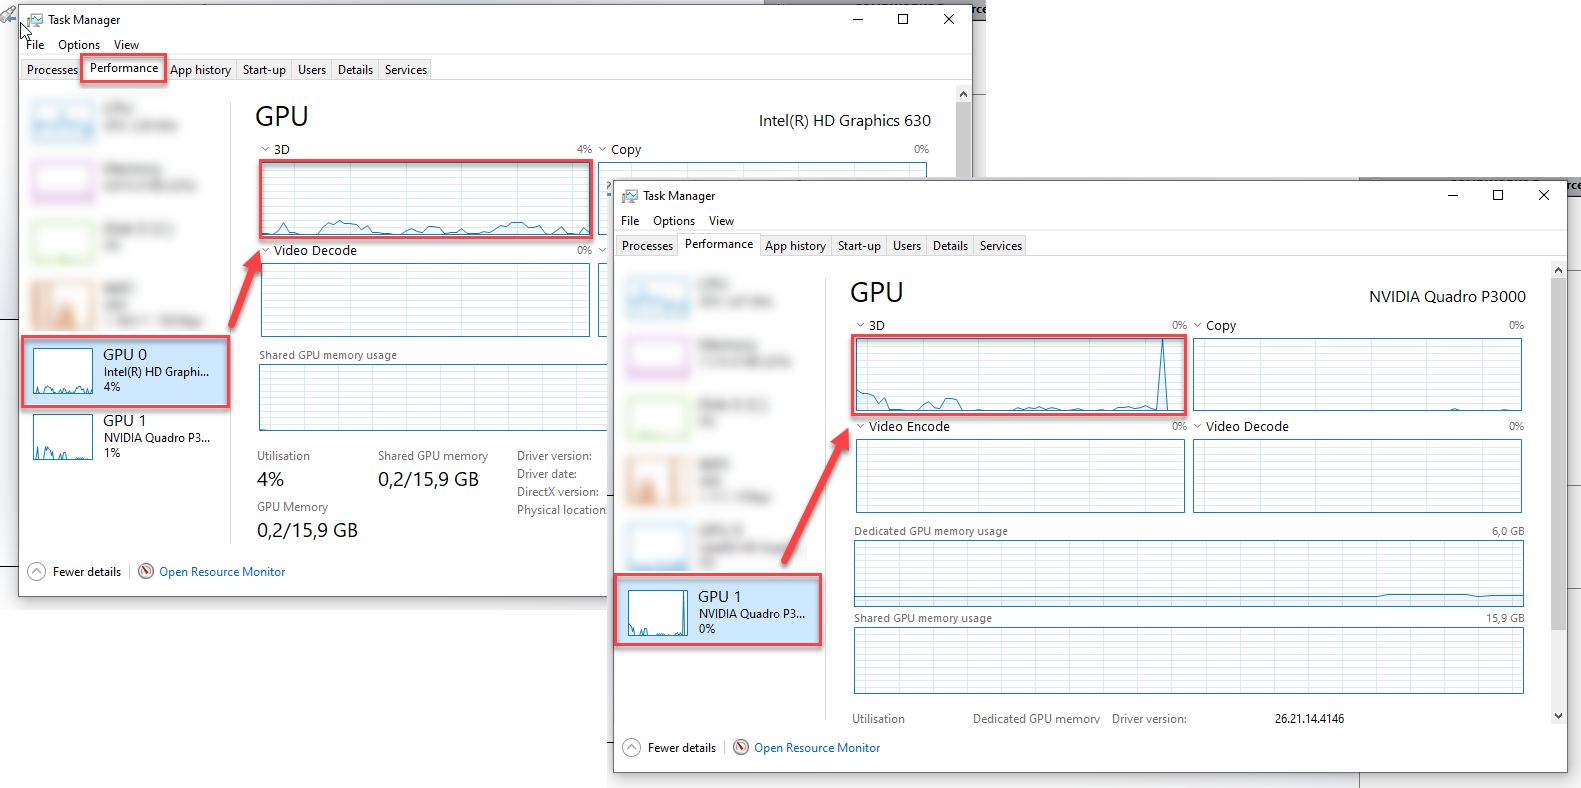Go to Users tab in back window

(x=312, y=70)
